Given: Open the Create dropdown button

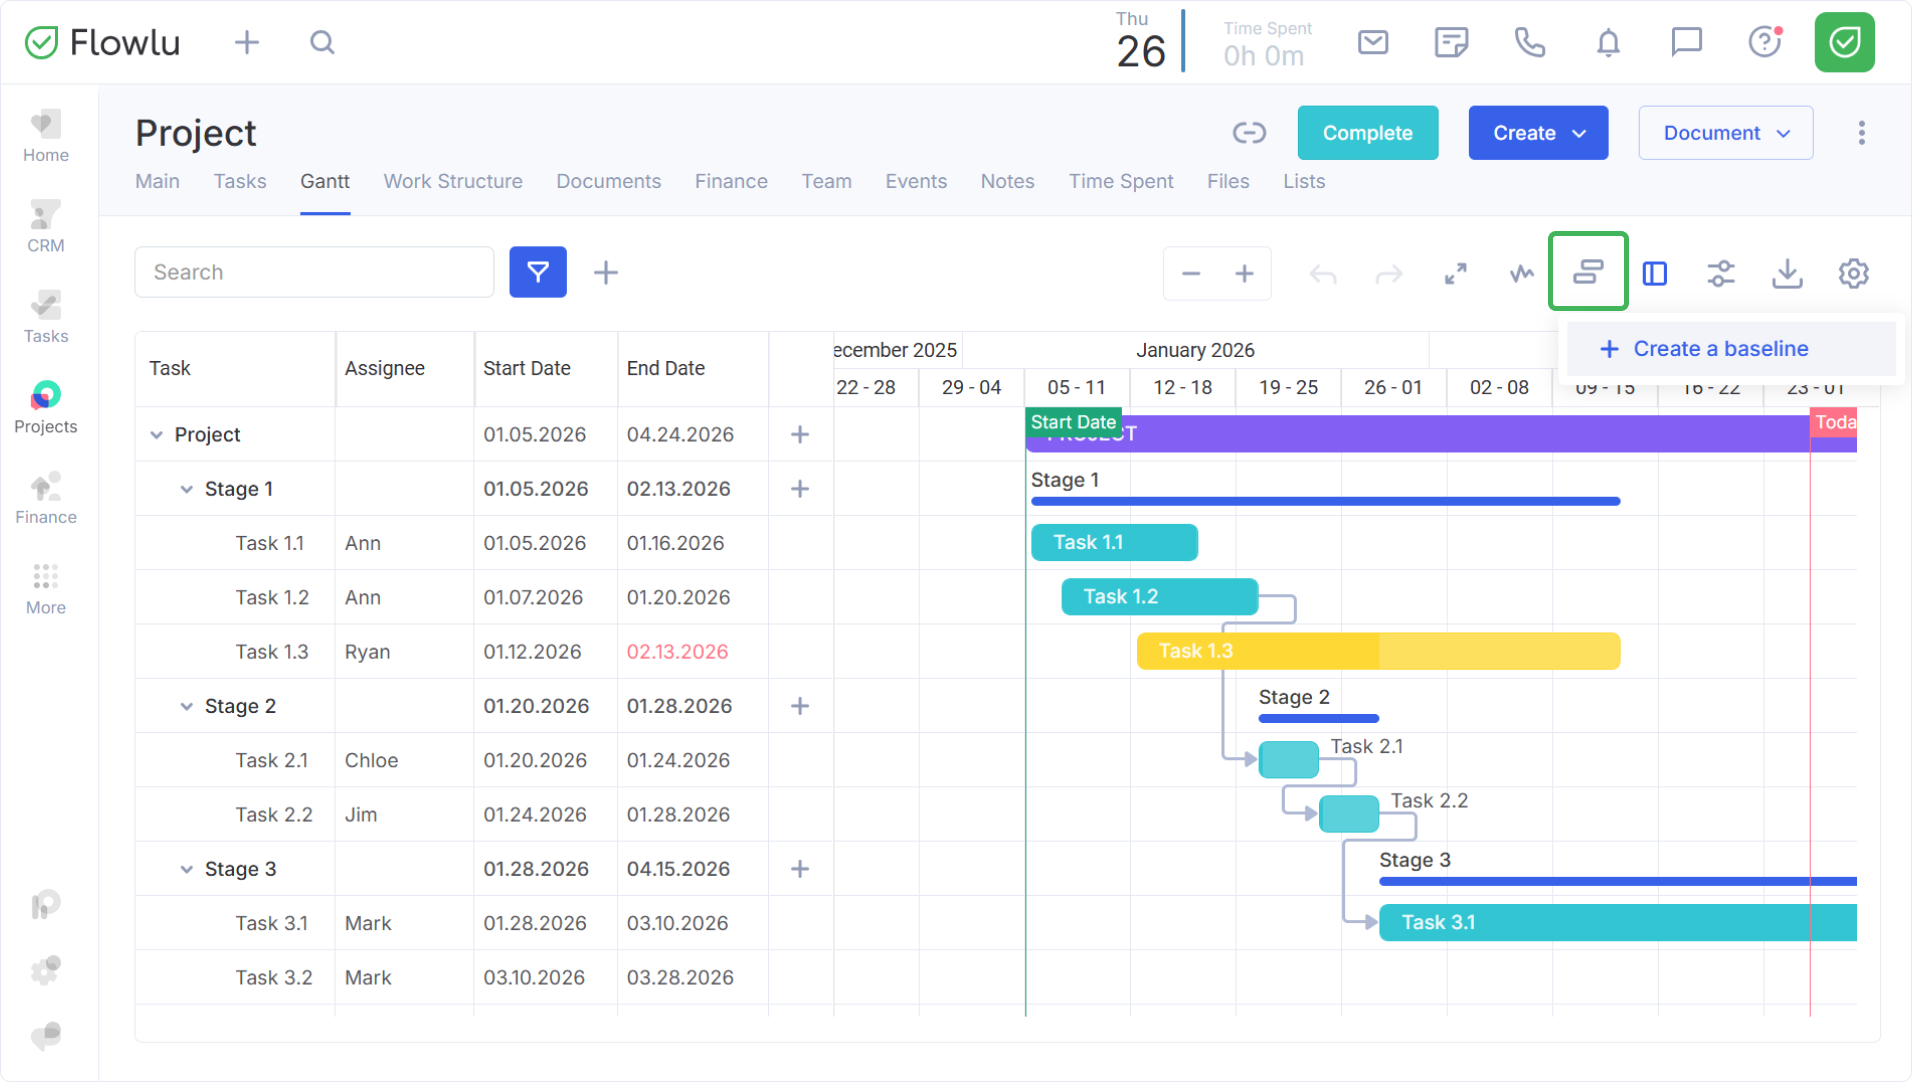Looking at the screenshot, I should point(1537,133).
